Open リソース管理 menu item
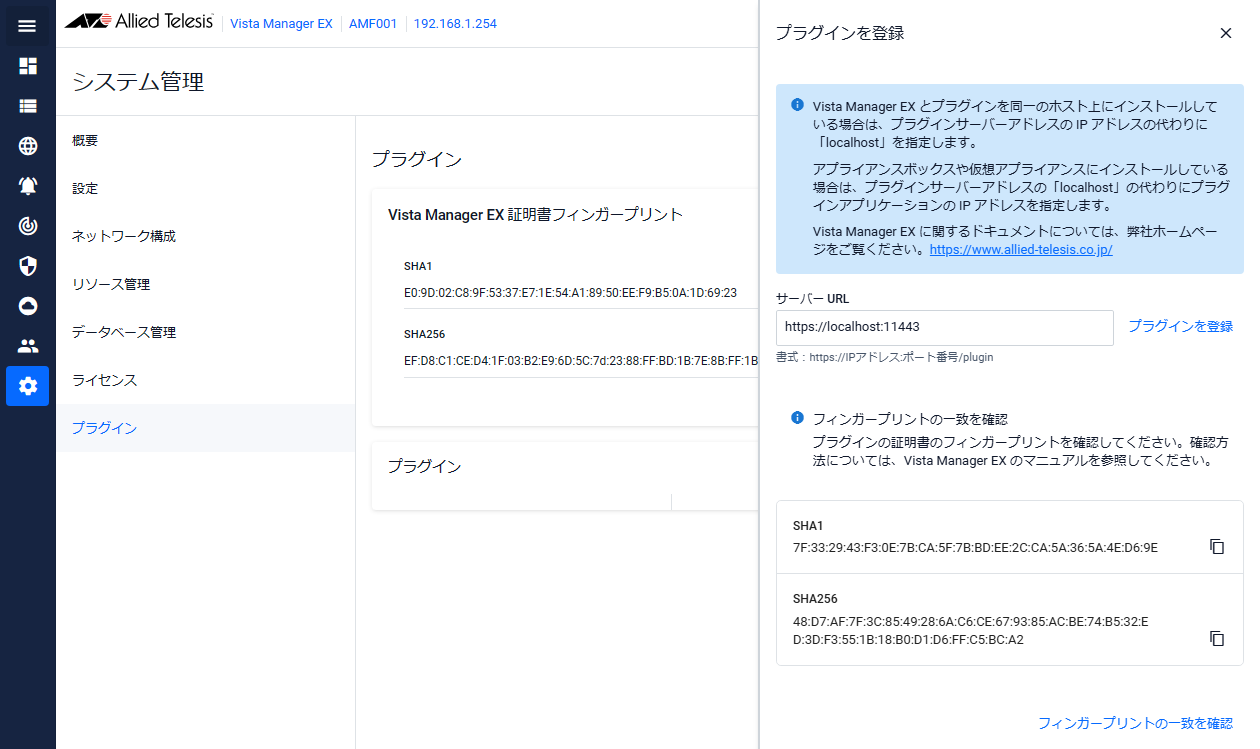Screen dimensions: 1260x749 (205, 284)
